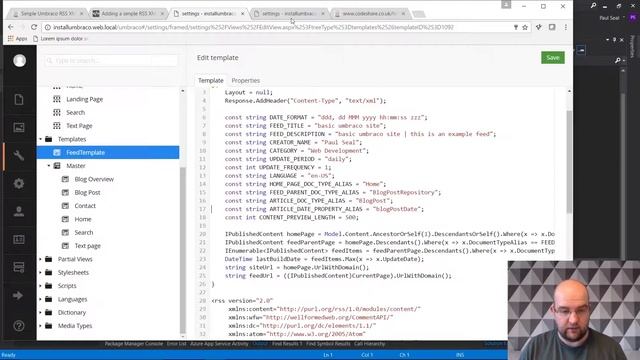Open the Lorem ipsum dolor bookmark
The width and height of the screenshot is (640, 360).
point(60,38)
